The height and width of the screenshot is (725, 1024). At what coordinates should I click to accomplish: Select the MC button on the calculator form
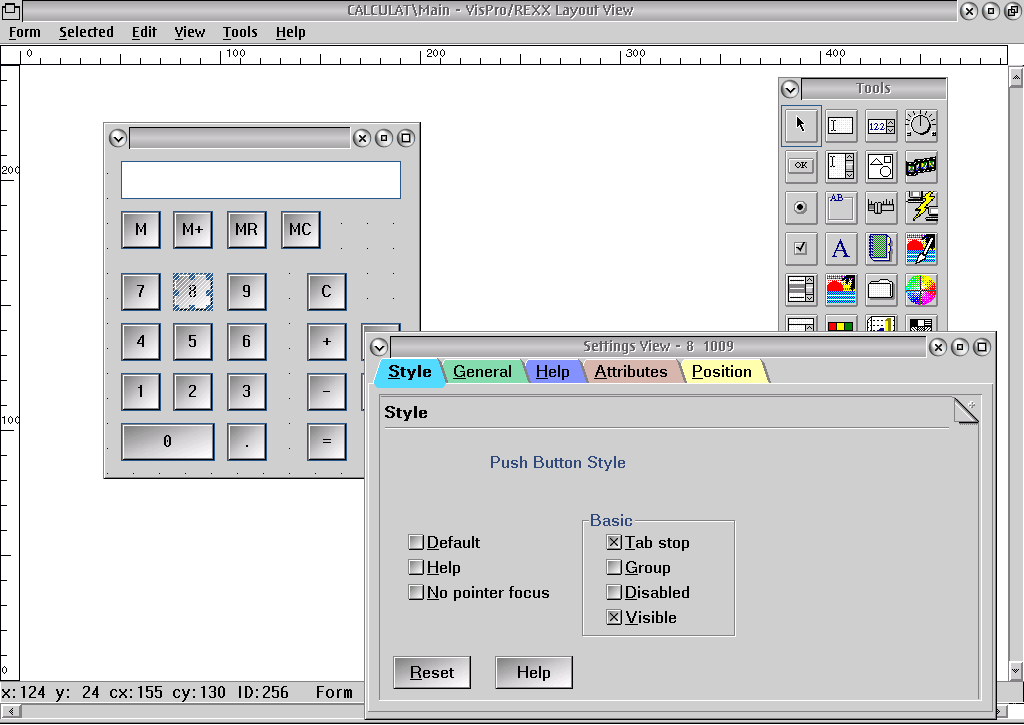(300, 230)
